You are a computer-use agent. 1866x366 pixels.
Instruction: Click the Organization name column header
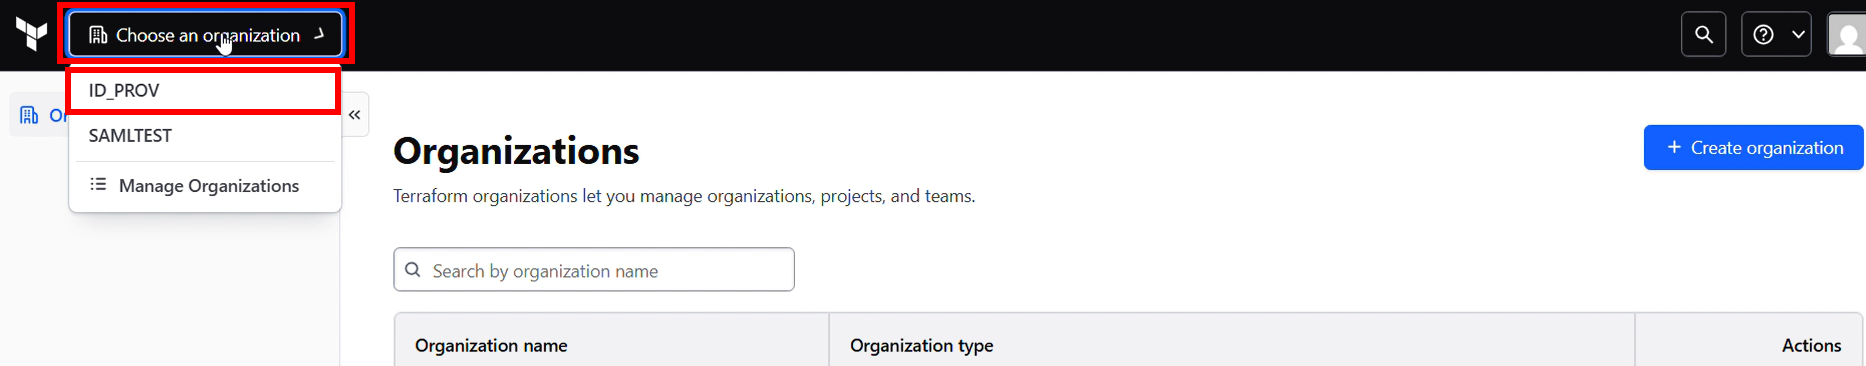point(491,346)
